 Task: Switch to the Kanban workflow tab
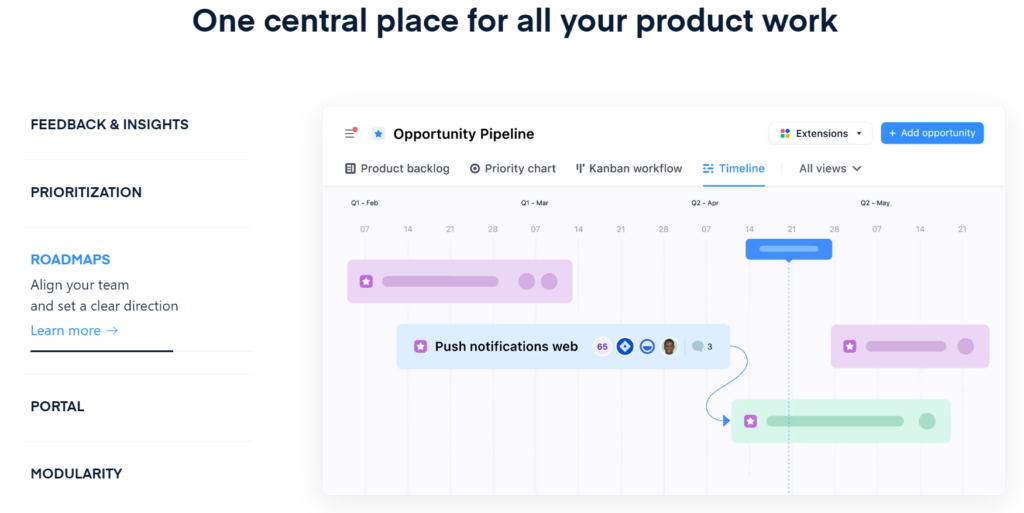pos(629,169)
